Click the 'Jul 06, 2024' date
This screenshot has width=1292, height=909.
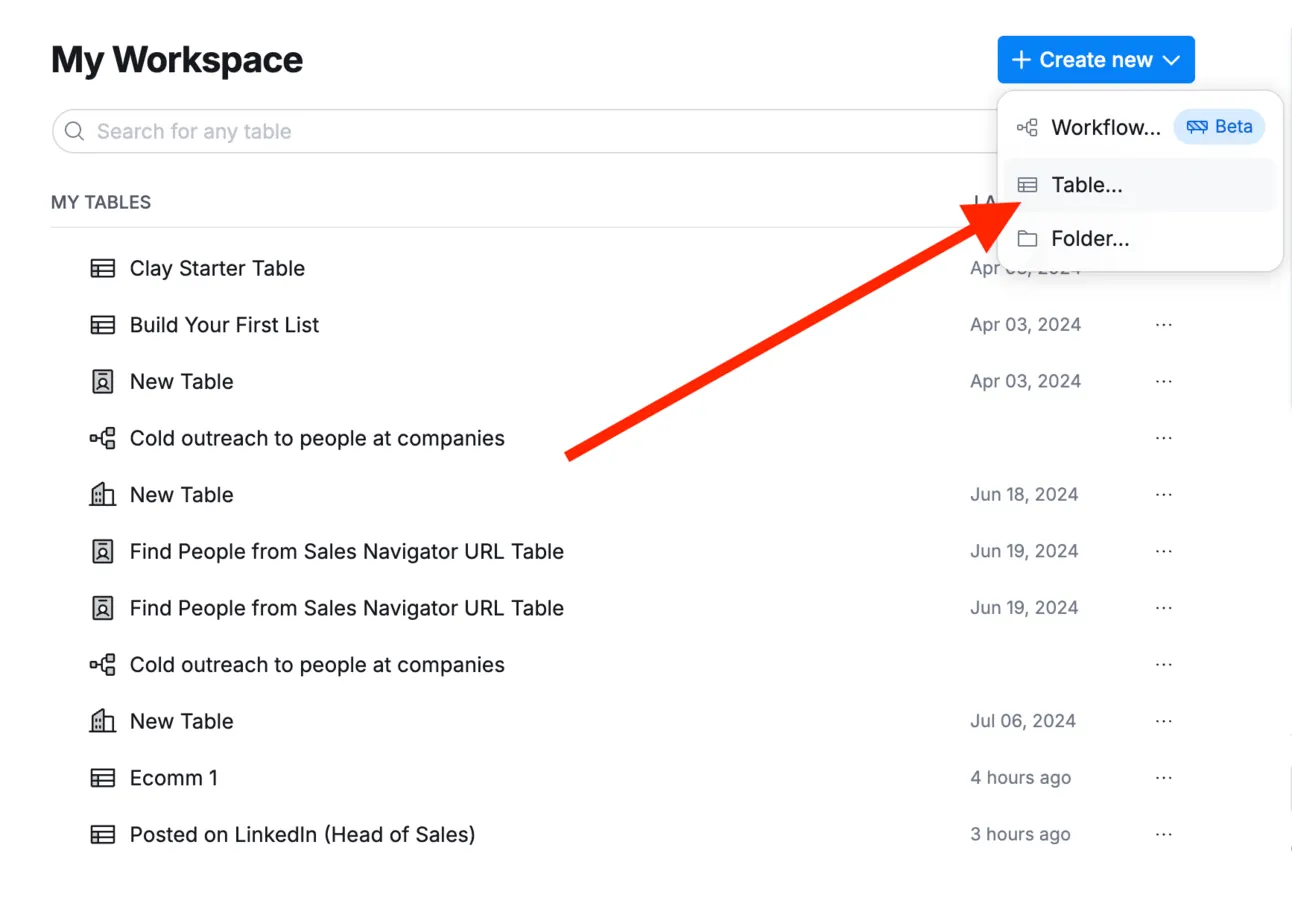[x=1023, y=721]
